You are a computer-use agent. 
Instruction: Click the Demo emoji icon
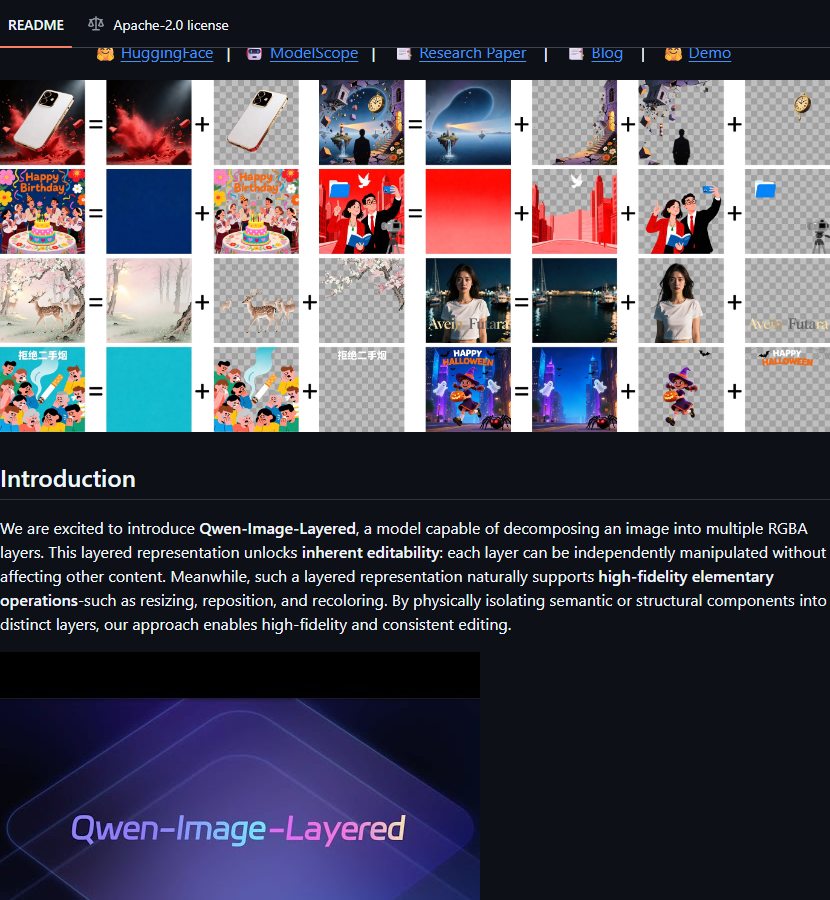click(673, 53)
